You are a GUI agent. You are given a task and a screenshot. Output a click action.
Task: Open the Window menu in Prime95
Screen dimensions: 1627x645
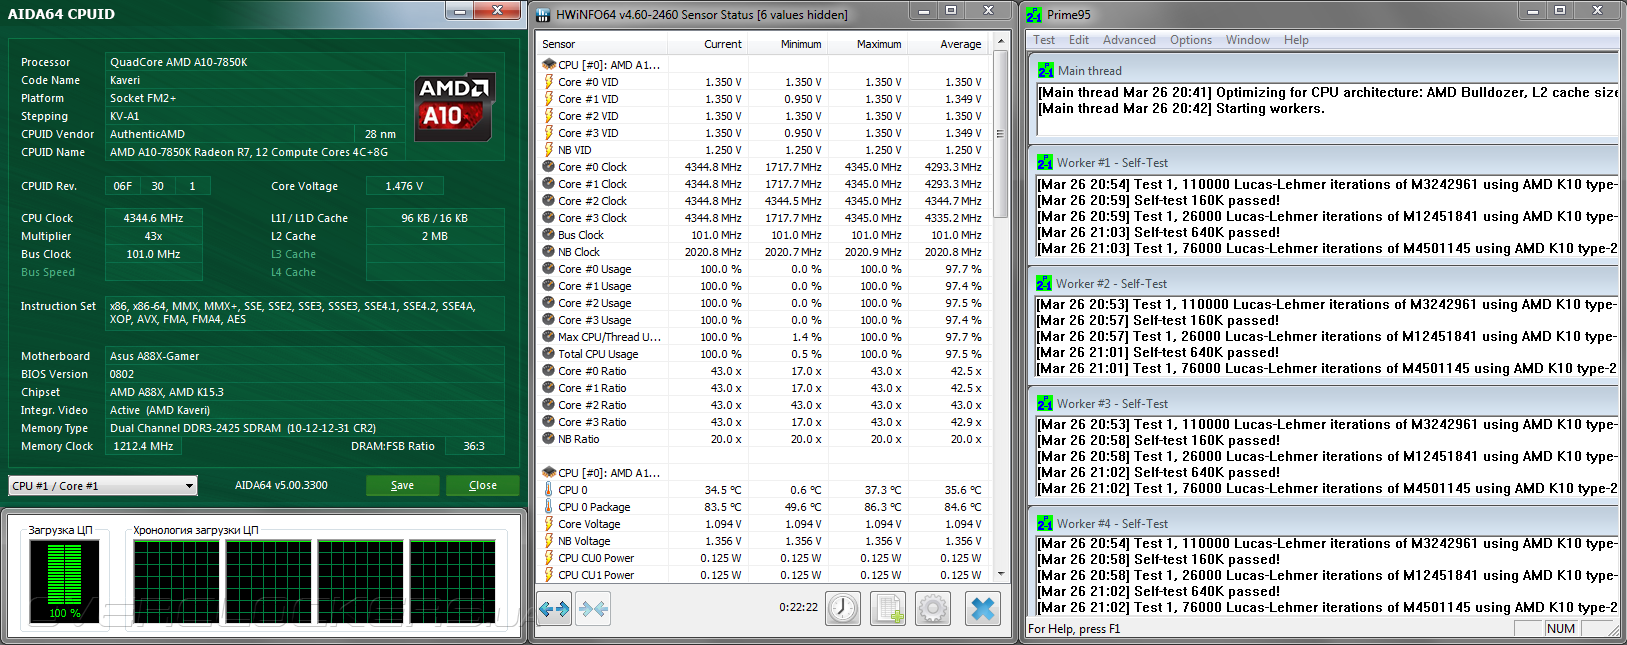click(x=1248, y=40)
